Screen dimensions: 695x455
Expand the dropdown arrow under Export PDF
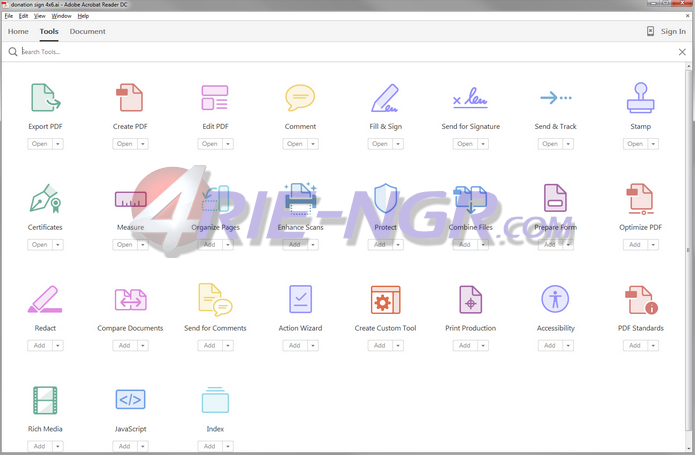(x=58, y=144)
